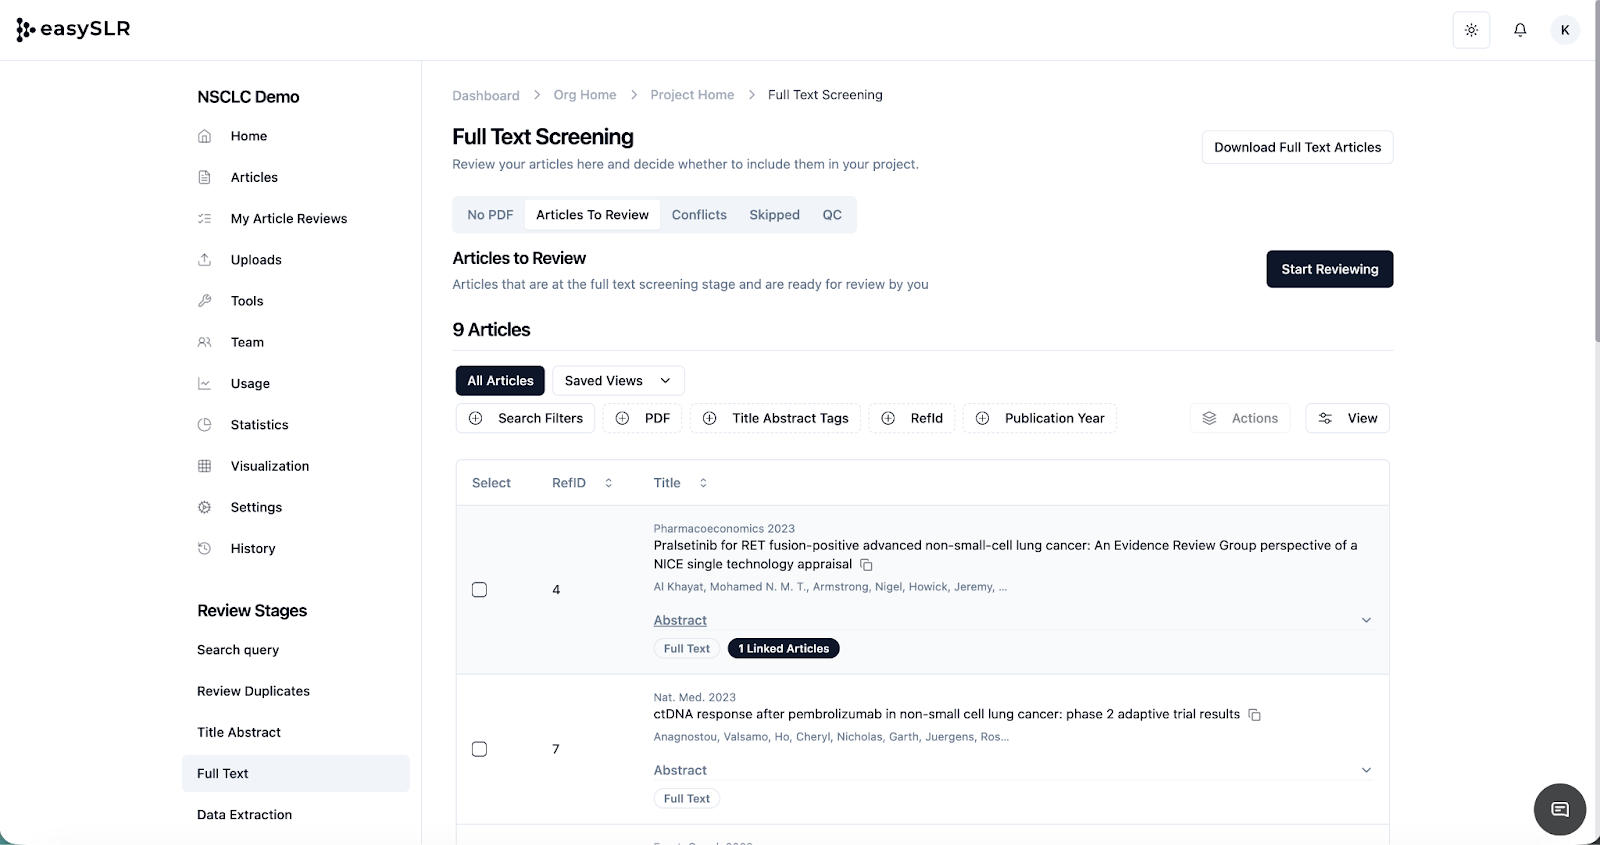The width and height of the screenshot is (1600, 845).
Task: Click Download Full Text Articles
Action: pyautogui.click(x=1297, y=147)
